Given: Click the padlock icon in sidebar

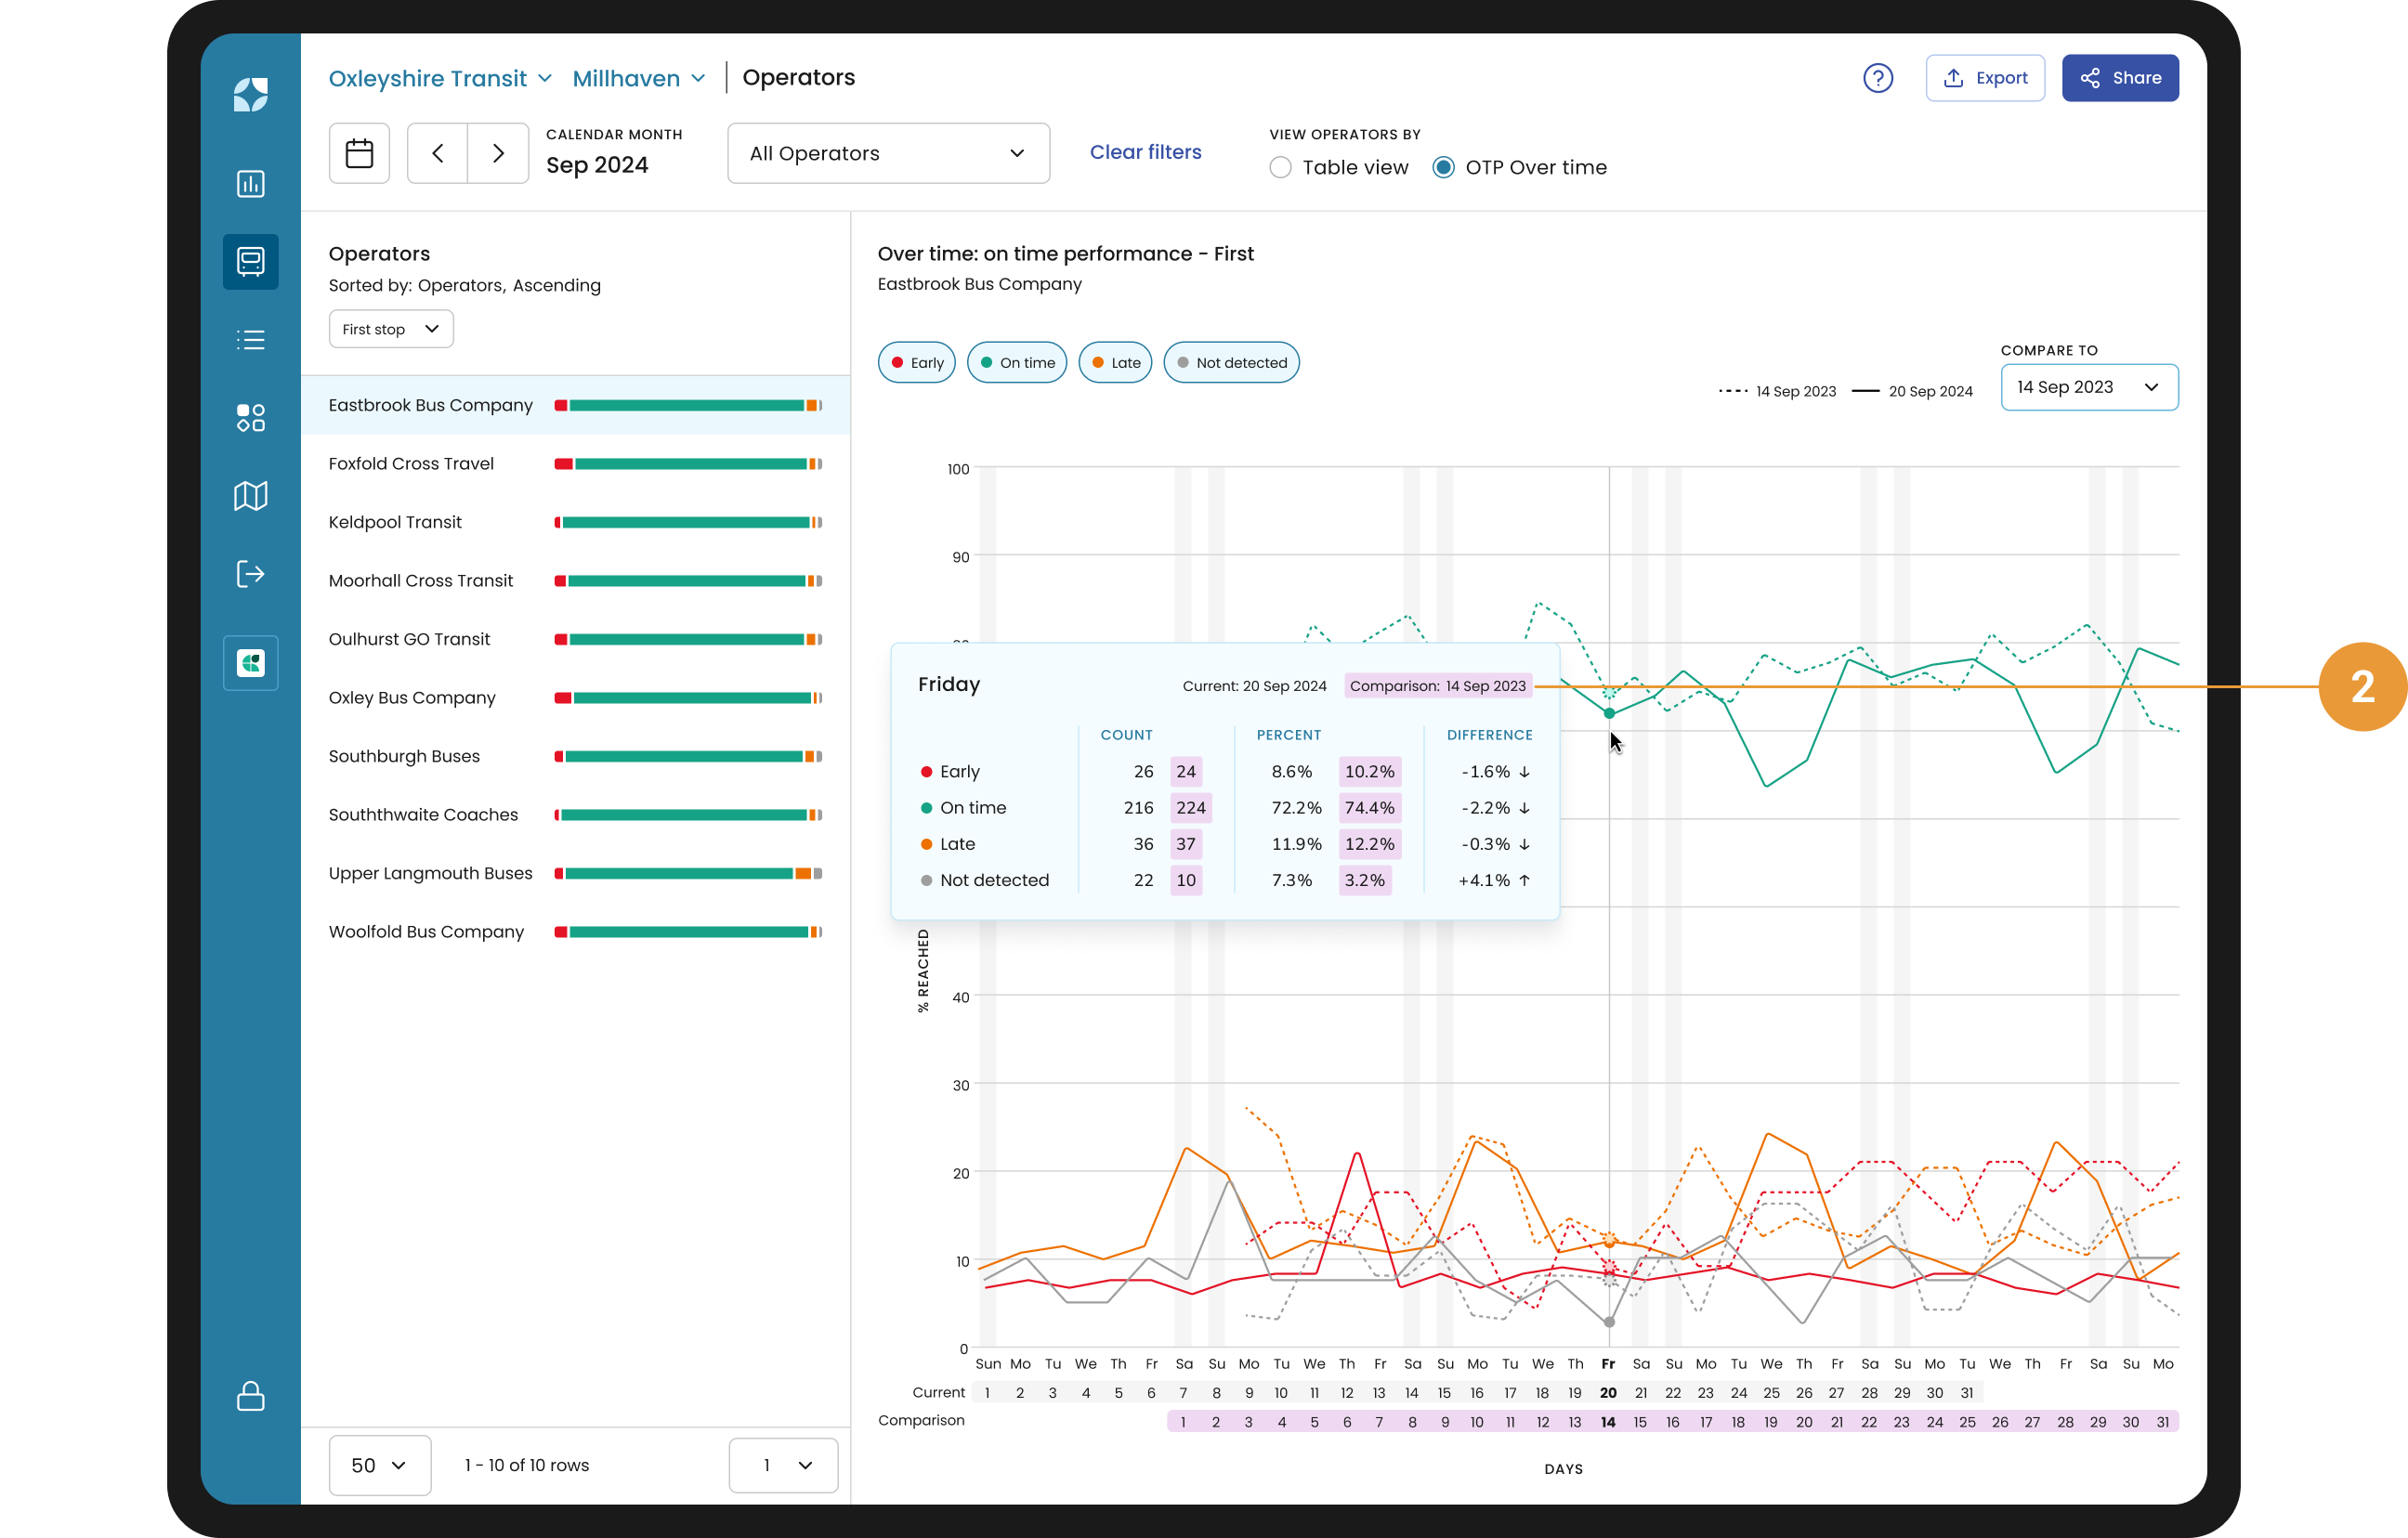Looking at the screenshot, I should tap(250, 1396).
